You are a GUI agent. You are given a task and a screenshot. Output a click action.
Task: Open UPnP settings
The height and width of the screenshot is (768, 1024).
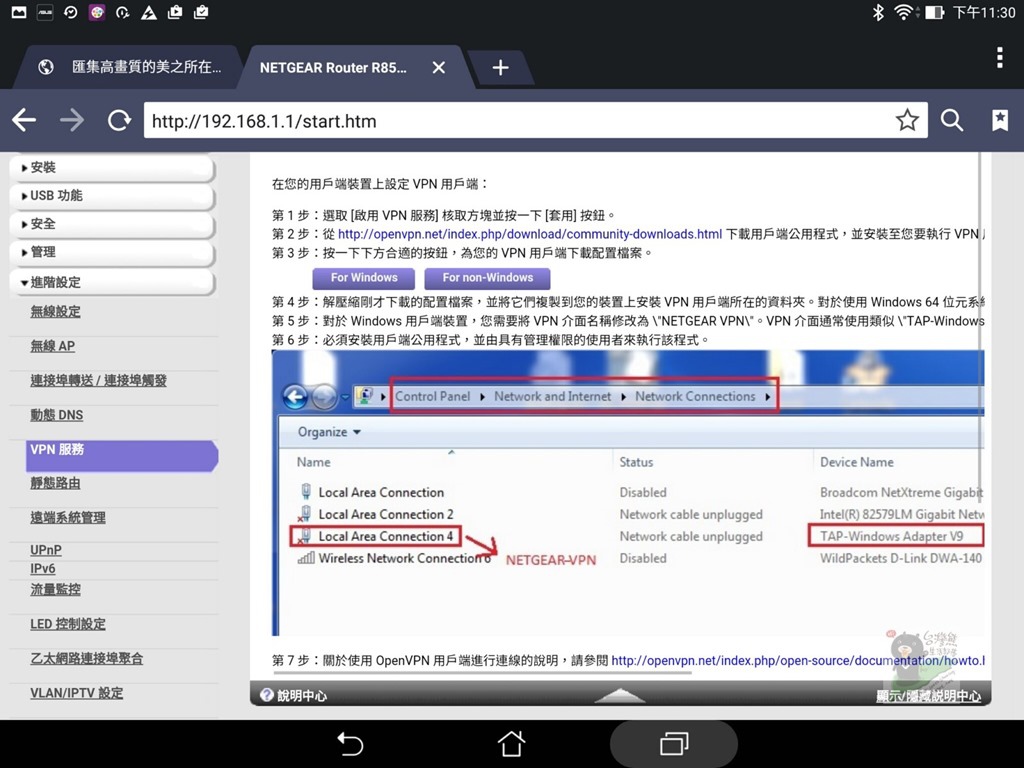pyautogui.click(x=46, y=551)
